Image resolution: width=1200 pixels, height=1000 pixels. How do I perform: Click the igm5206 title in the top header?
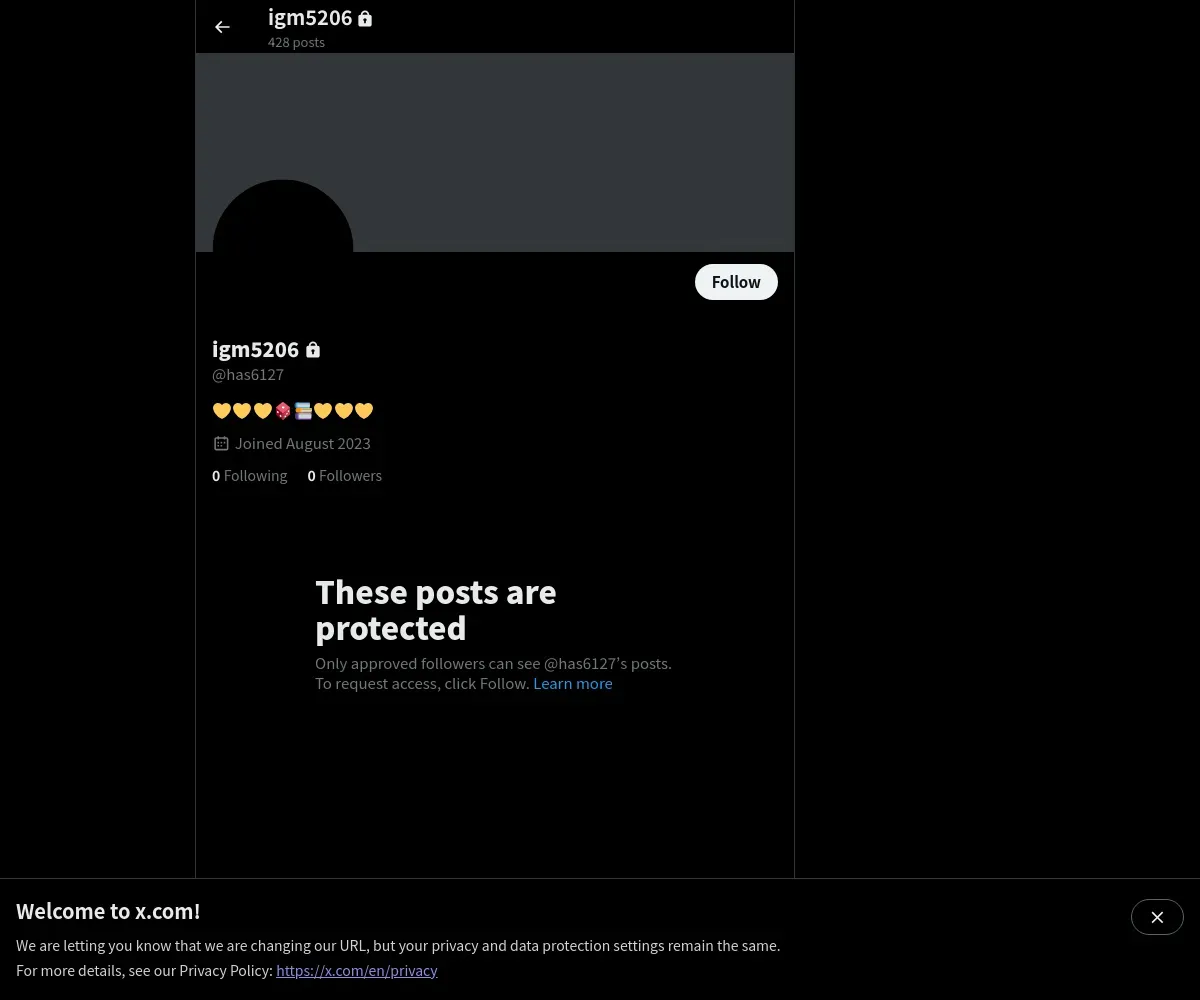coord(310,18)
